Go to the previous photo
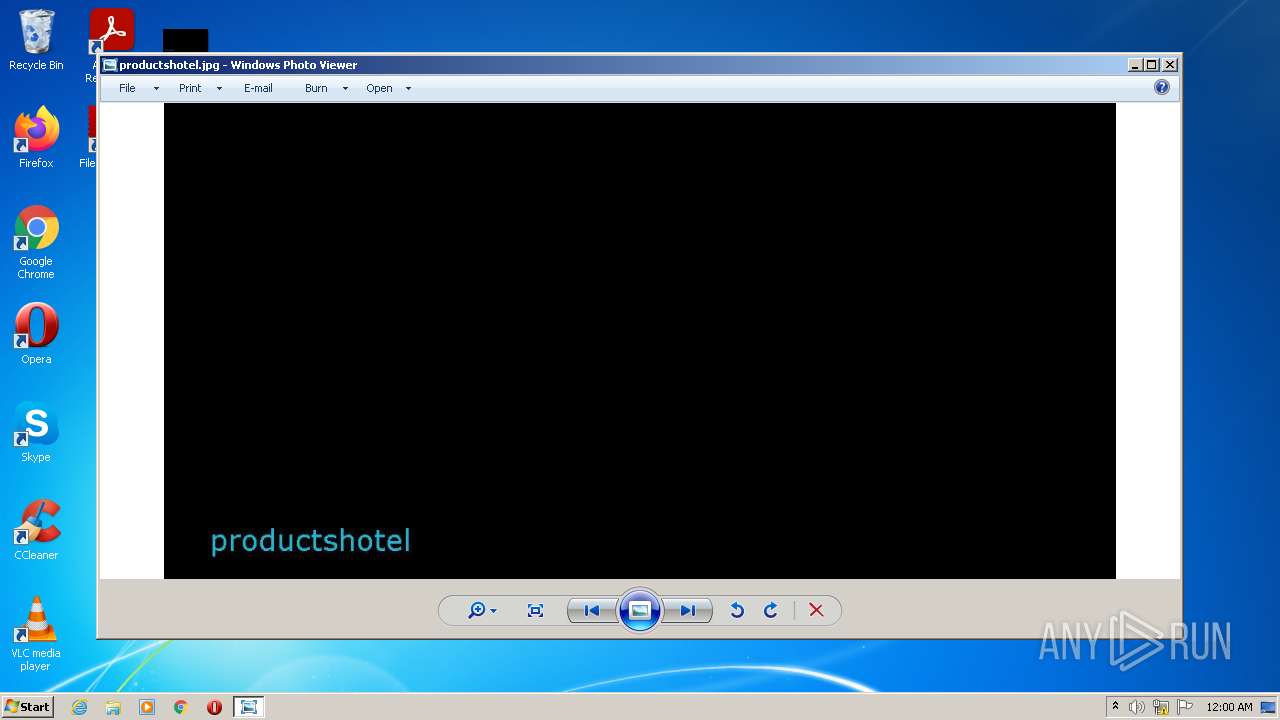 coord(591,610)
